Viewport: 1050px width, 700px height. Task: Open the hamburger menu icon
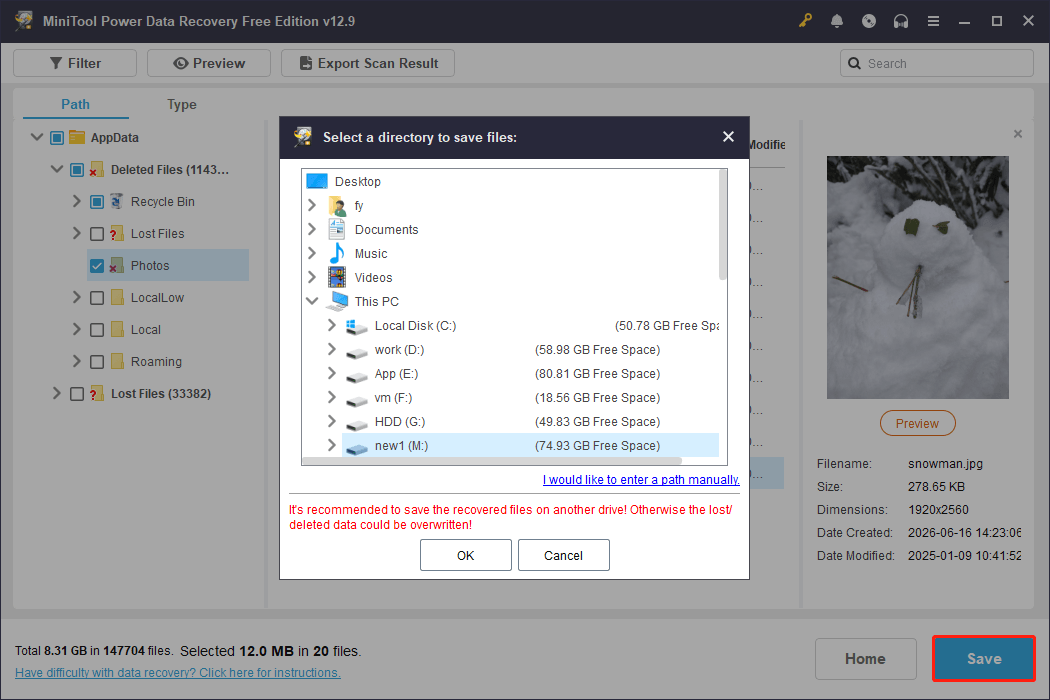click(x=933, y=21)
